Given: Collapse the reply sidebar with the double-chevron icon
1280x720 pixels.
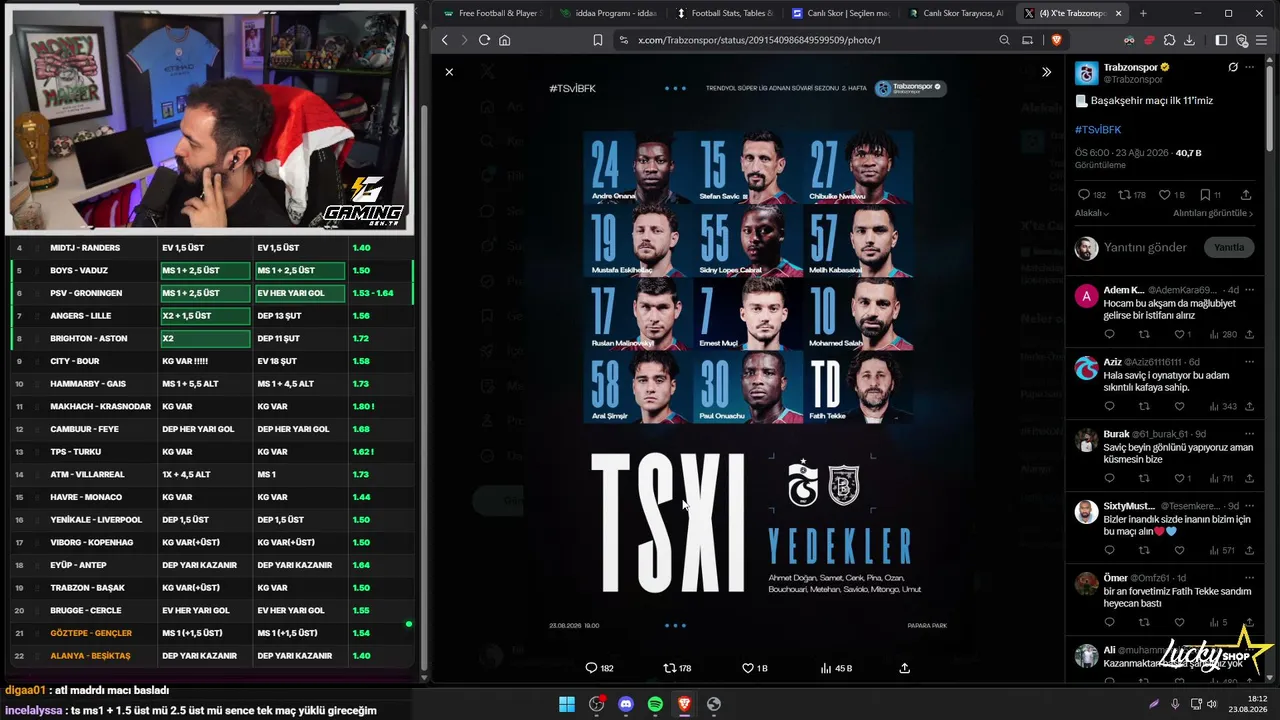Looking at the screenshot, I should coord(1046,72).
